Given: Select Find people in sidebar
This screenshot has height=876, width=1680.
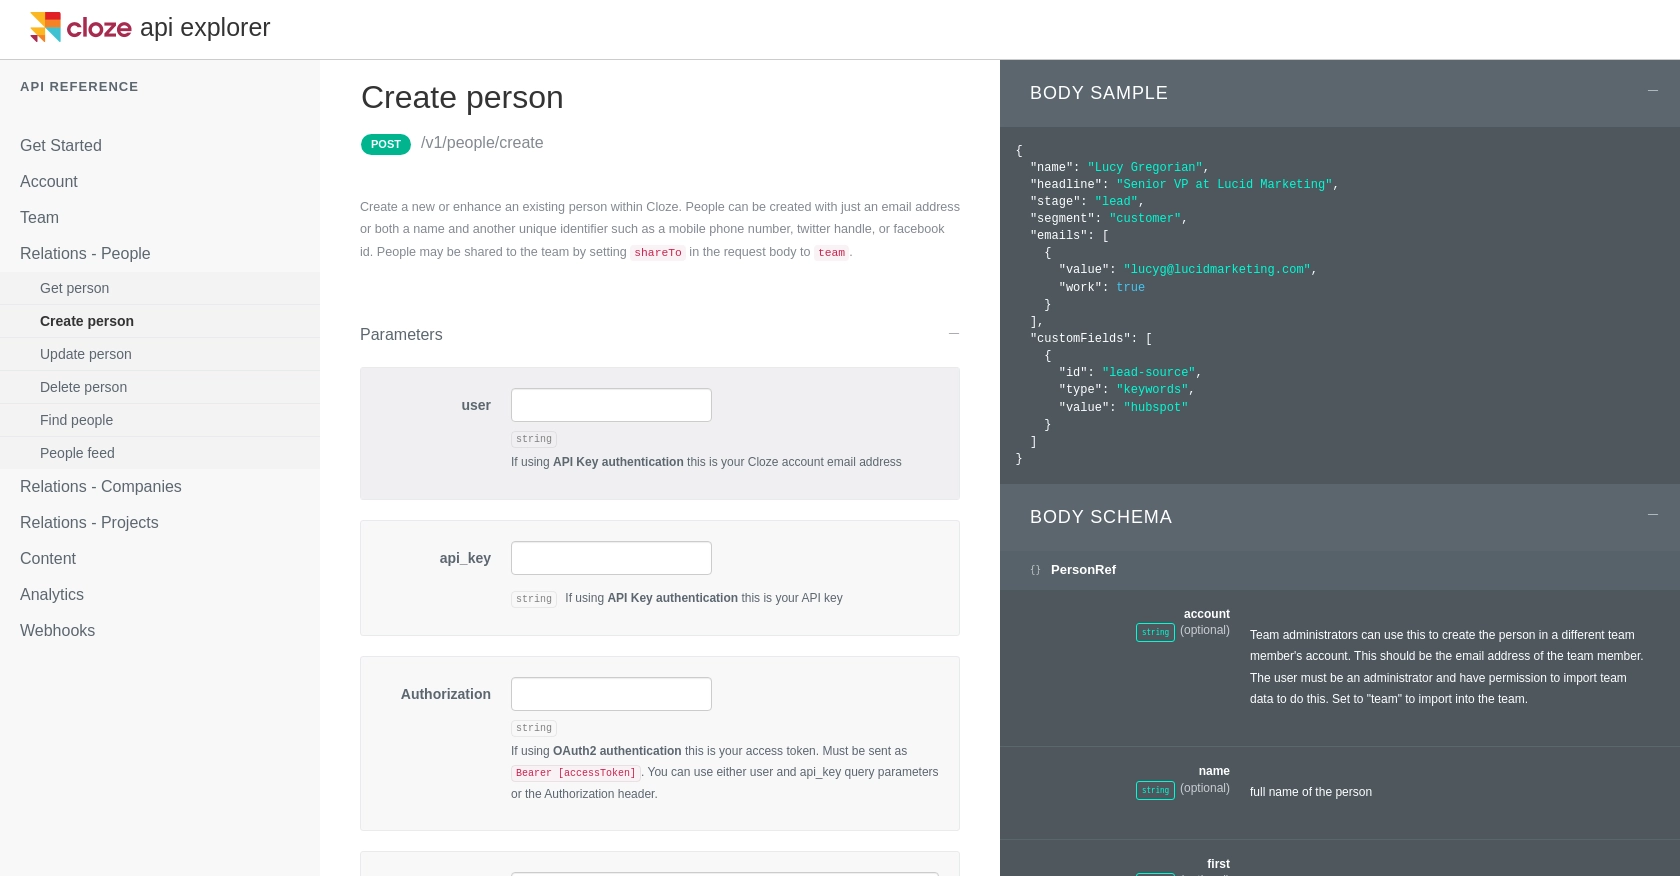Looking at the screenshot, I should pos(160,420).
